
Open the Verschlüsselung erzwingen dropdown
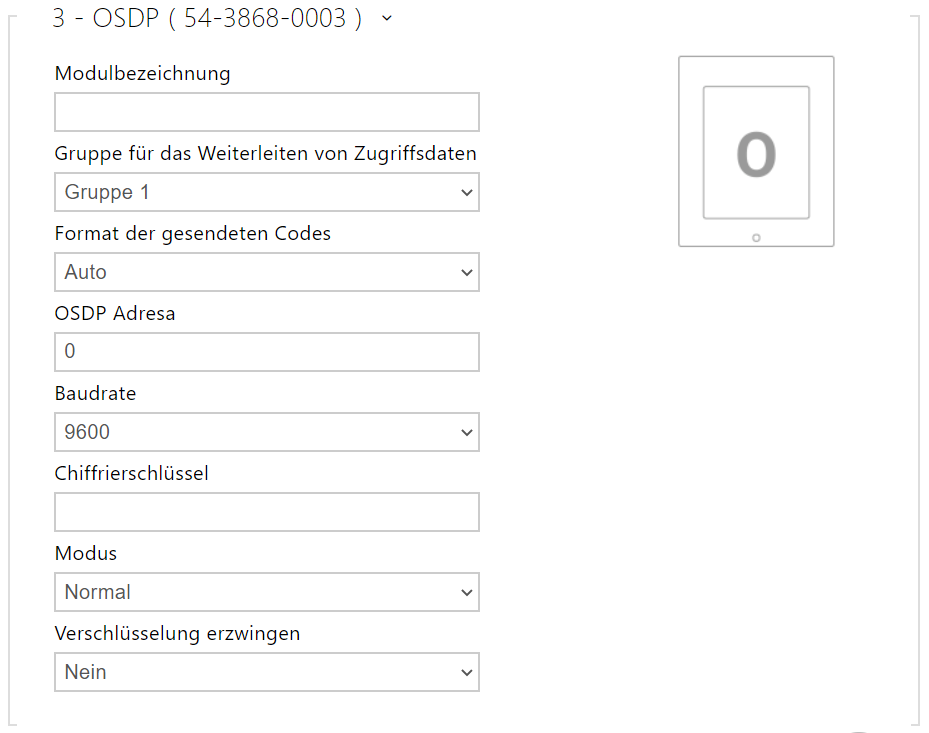[x=267, y=672]
